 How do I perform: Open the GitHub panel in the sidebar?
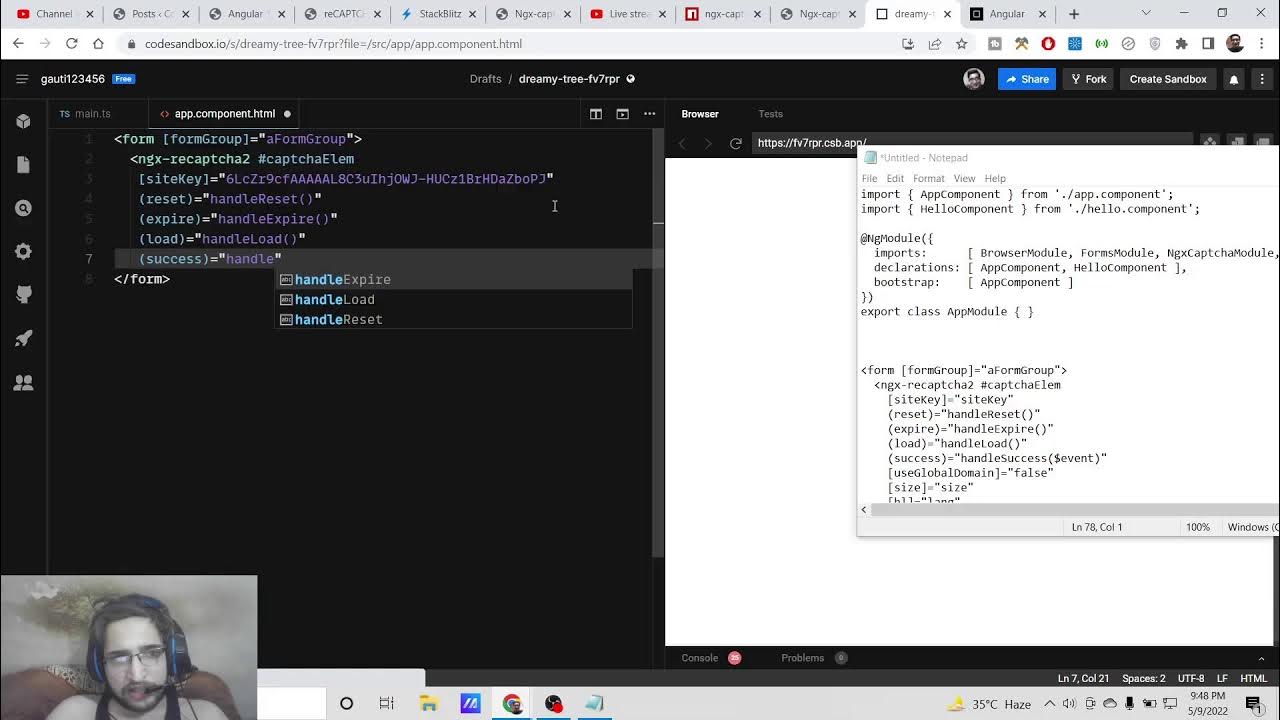23,295
